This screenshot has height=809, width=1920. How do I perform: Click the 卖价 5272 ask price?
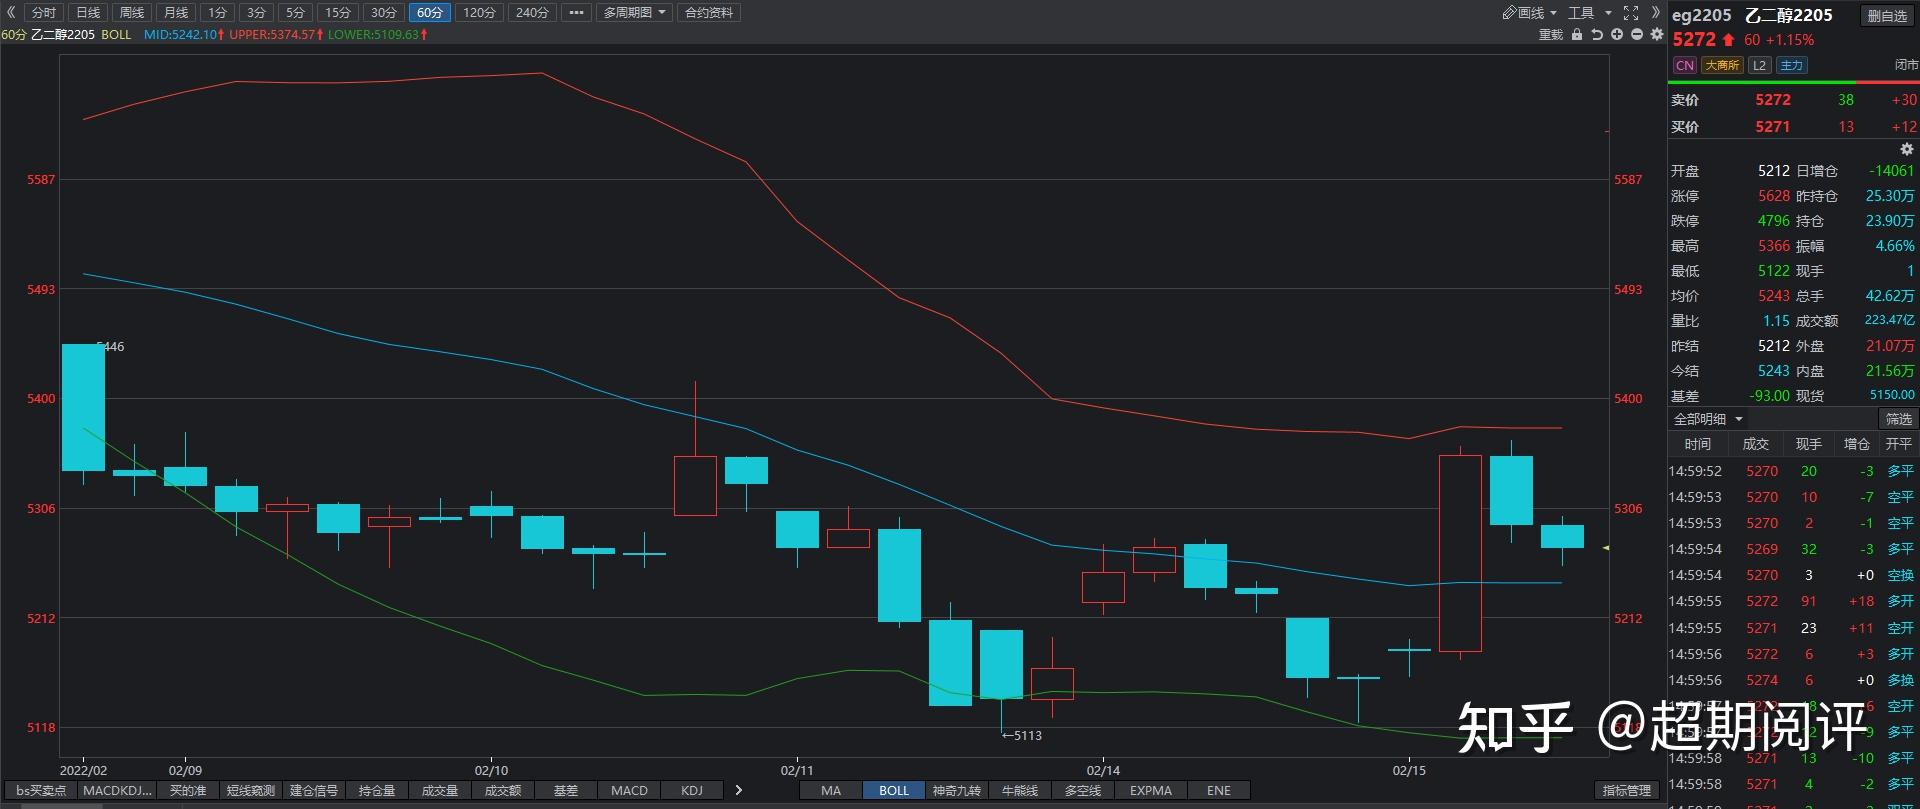coord(1773,100)
